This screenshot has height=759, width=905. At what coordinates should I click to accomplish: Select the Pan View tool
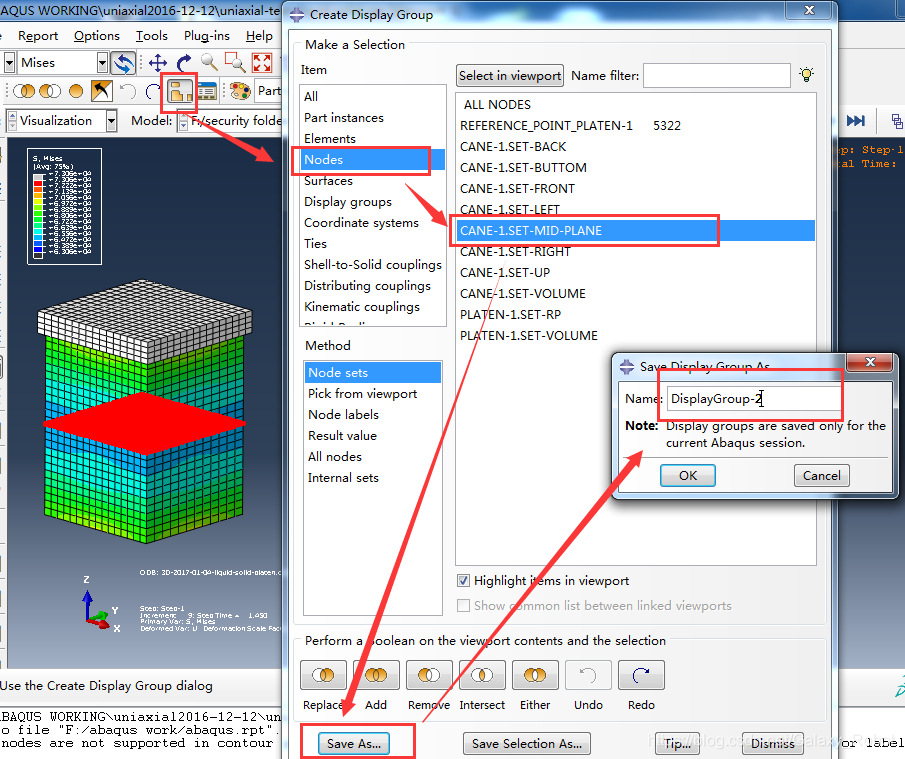pyautogui.click(x=158, y=63)
